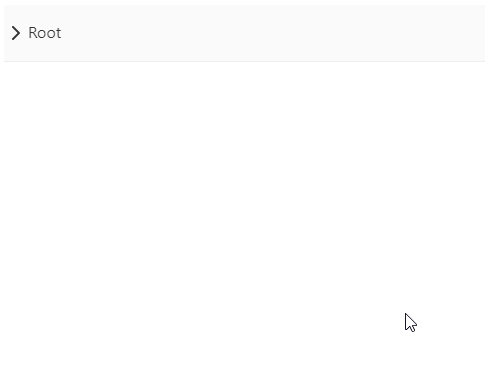Highlight the Root row in the tree

pyautogui.click(x=244, y=33)
